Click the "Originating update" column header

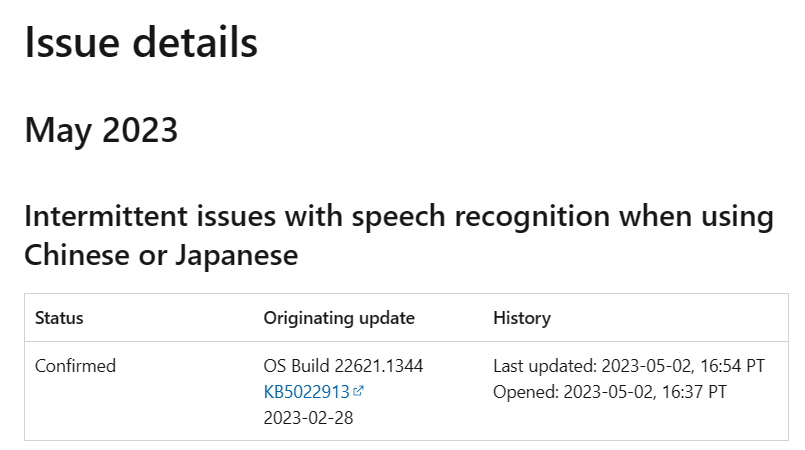[x=339, y=318]
